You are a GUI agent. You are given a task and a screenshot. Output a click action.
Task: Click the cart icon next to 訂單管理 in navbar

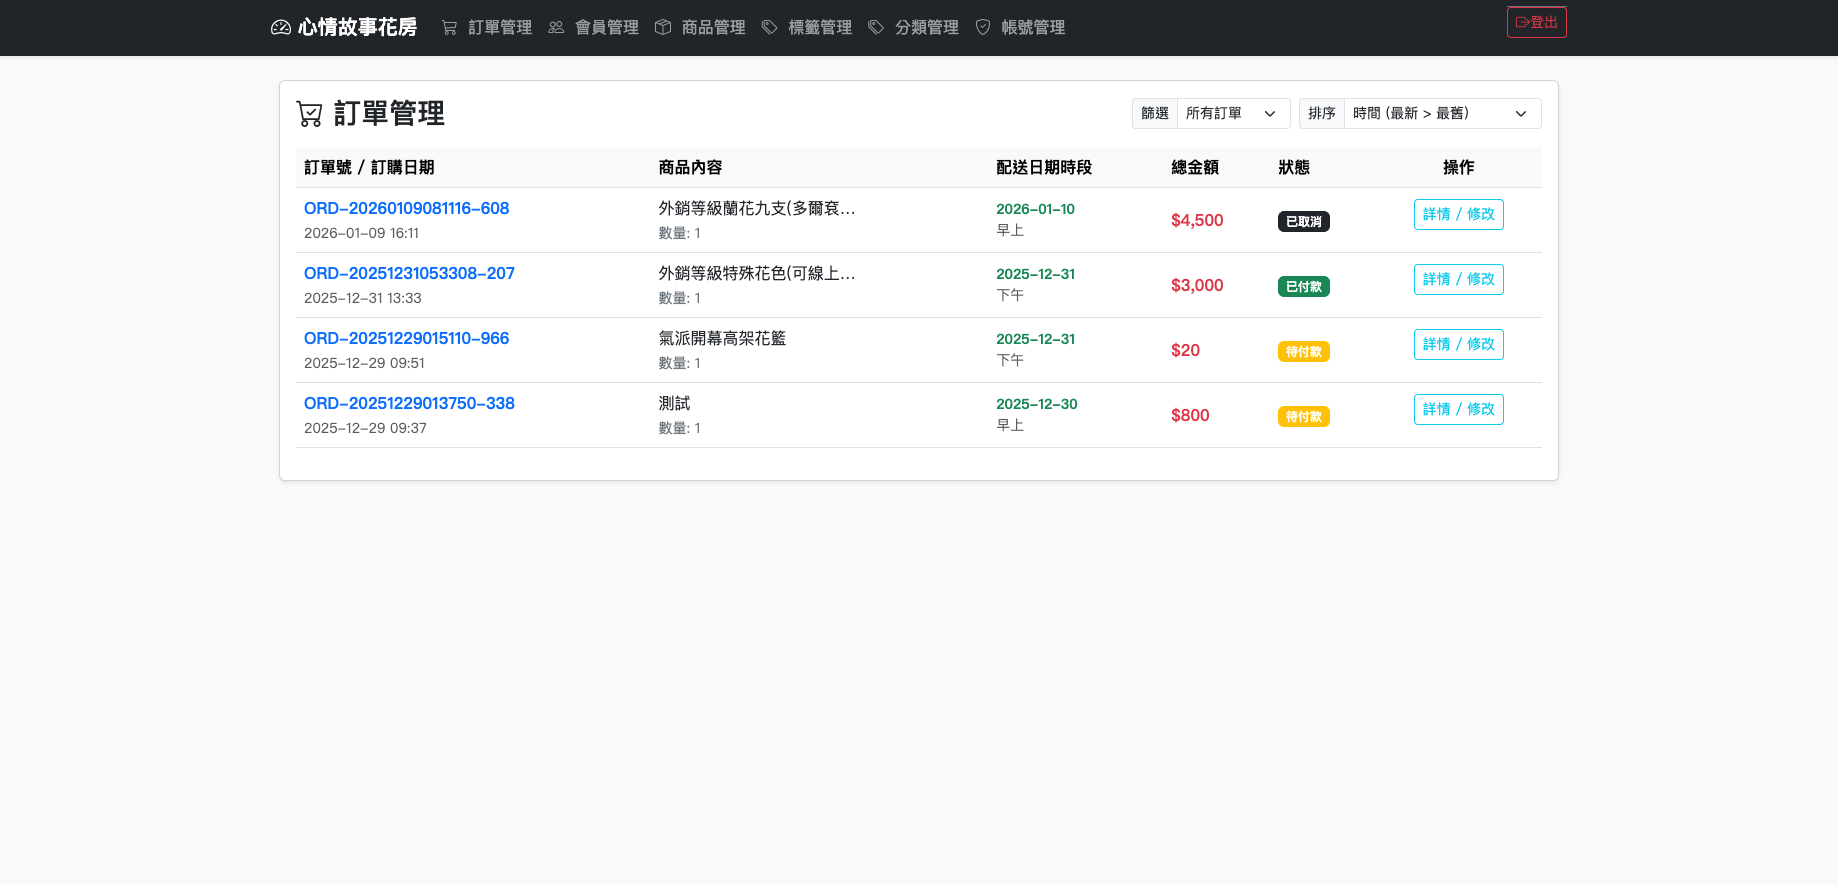[450, 27]
